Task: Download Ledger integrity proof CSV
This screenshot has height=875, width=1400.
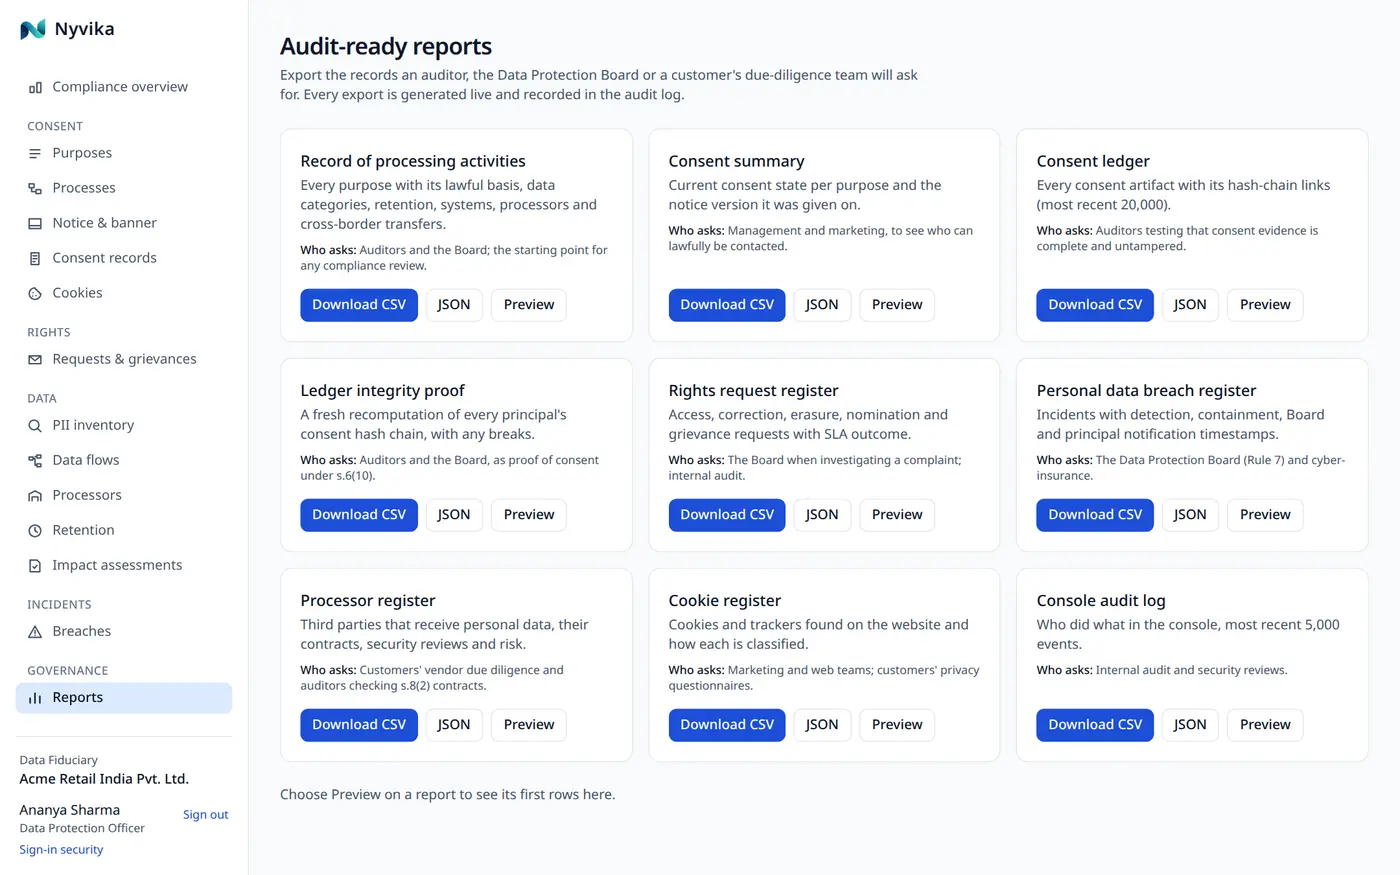Action: 359,515
